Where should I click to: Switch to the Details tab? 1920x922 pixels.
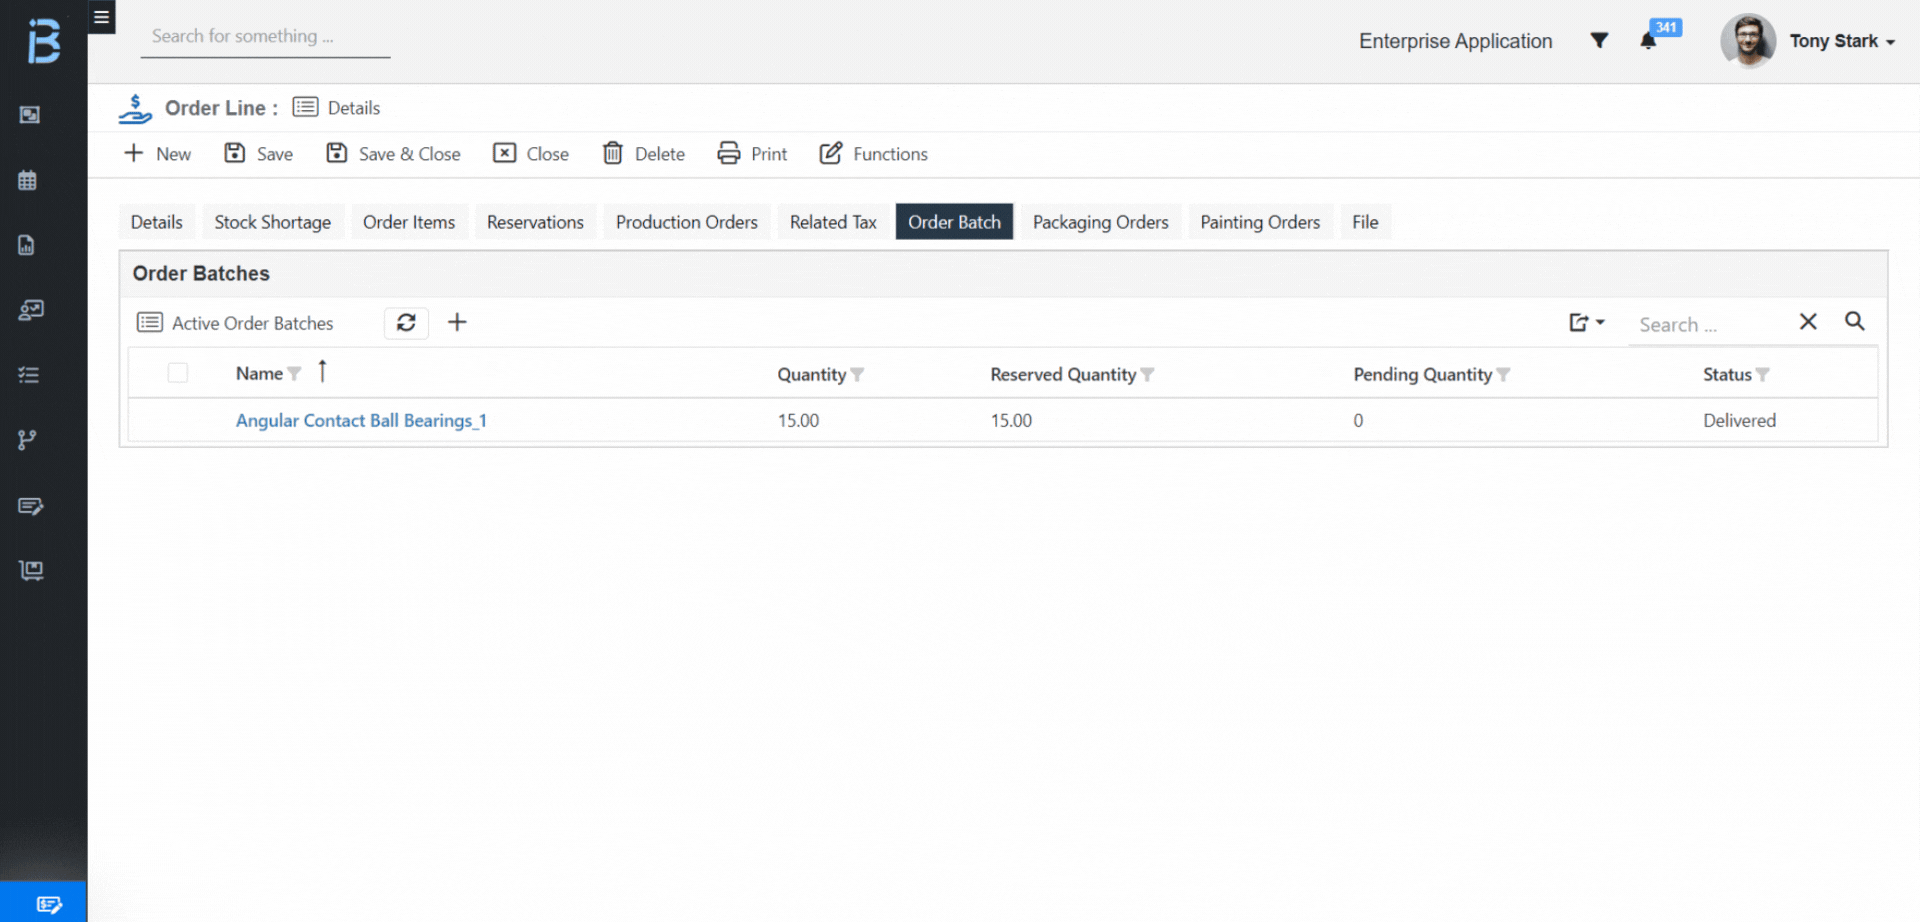click(157, 222)
